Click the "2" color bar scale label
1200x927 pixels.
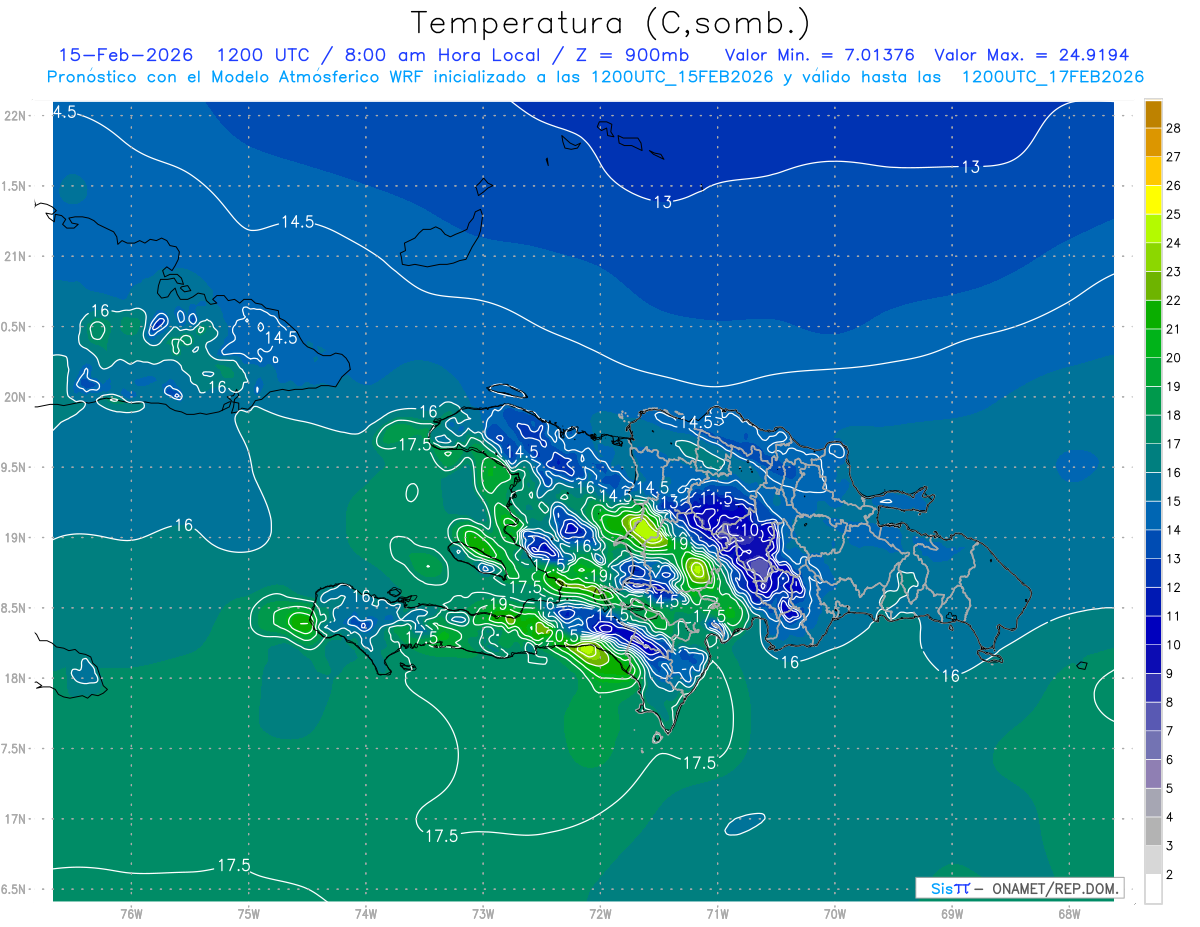1172,875
